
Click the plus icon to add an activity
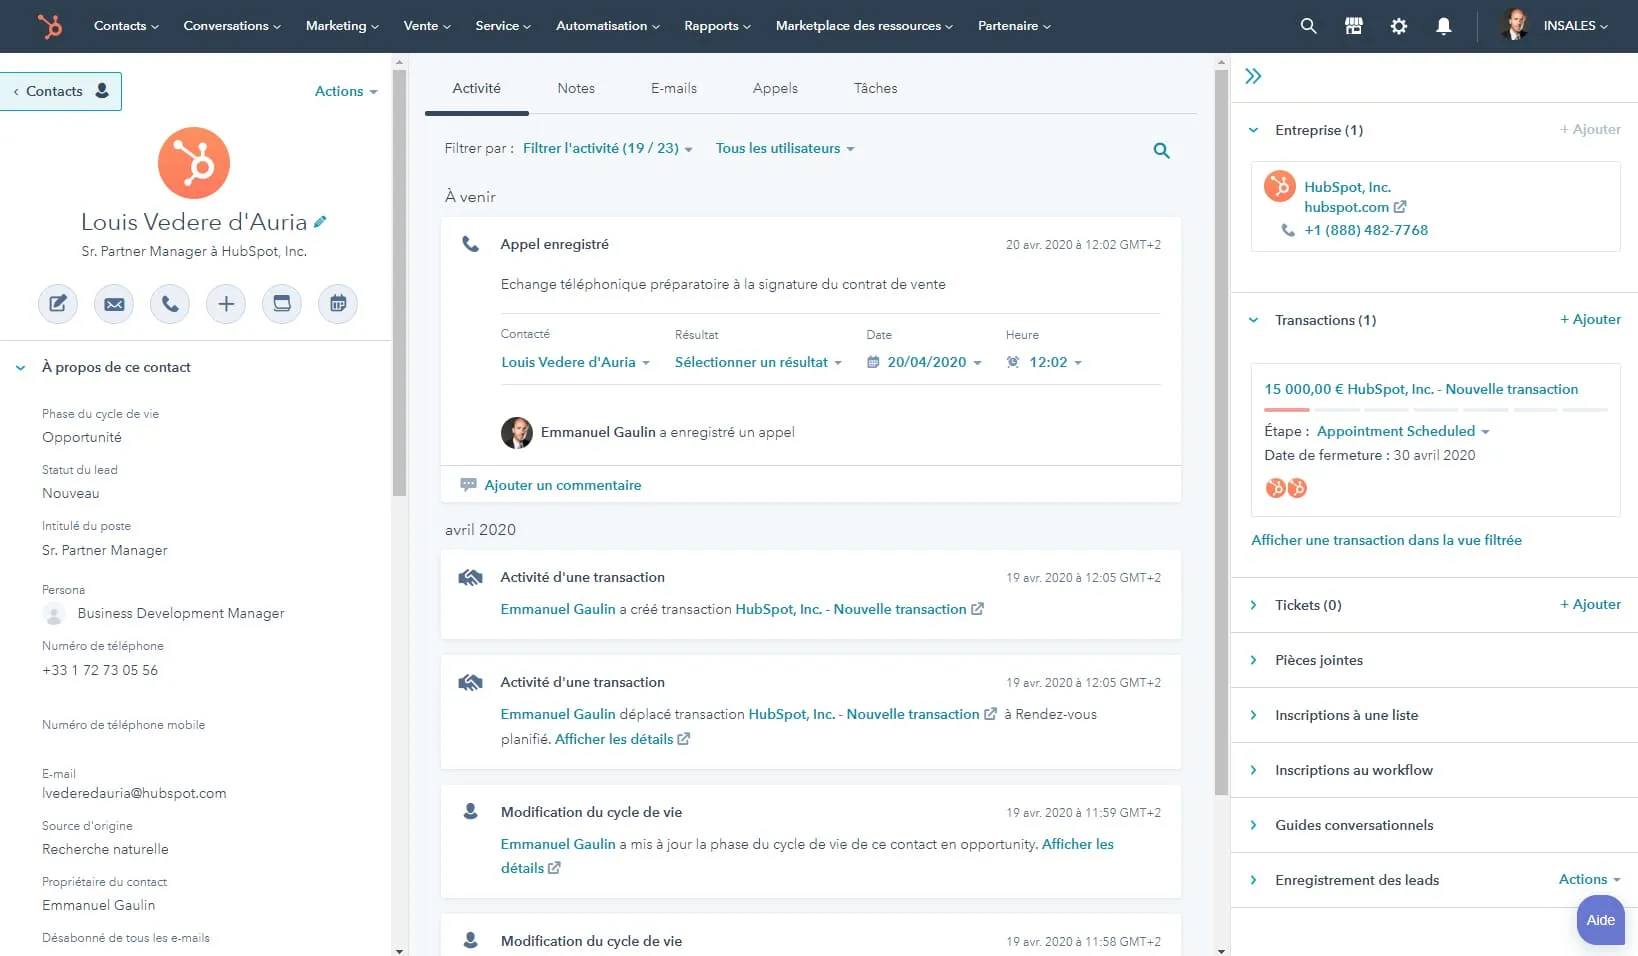225,304
